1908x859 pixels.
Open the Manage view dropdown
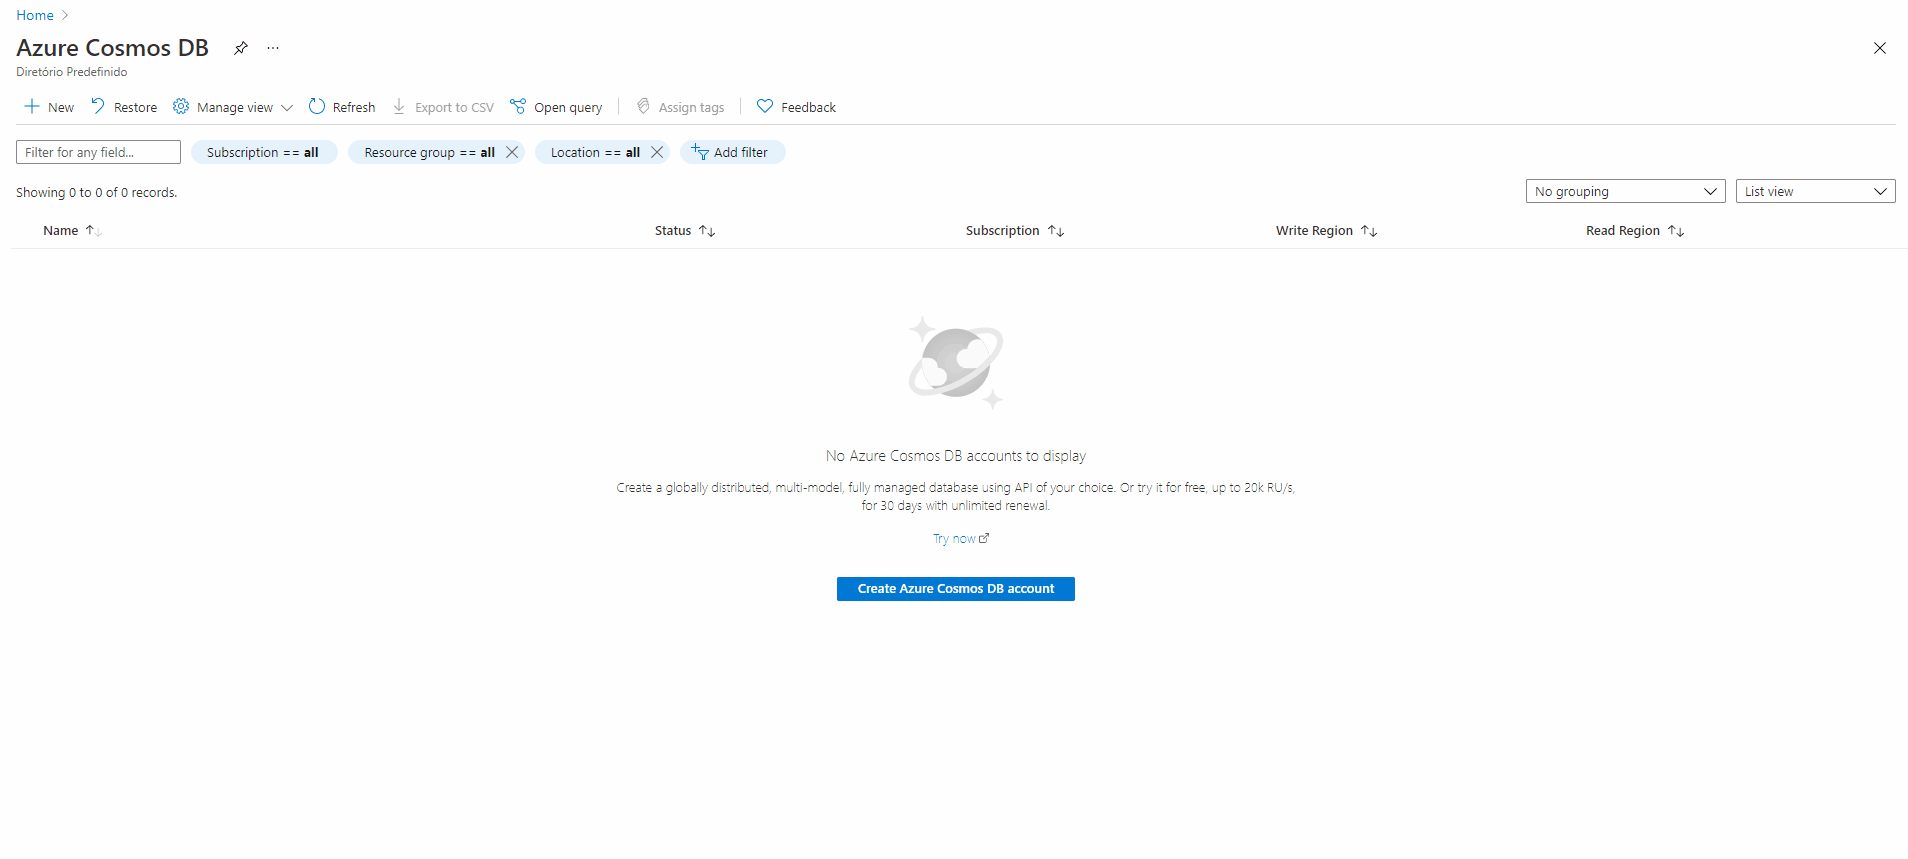coord(233,107)
